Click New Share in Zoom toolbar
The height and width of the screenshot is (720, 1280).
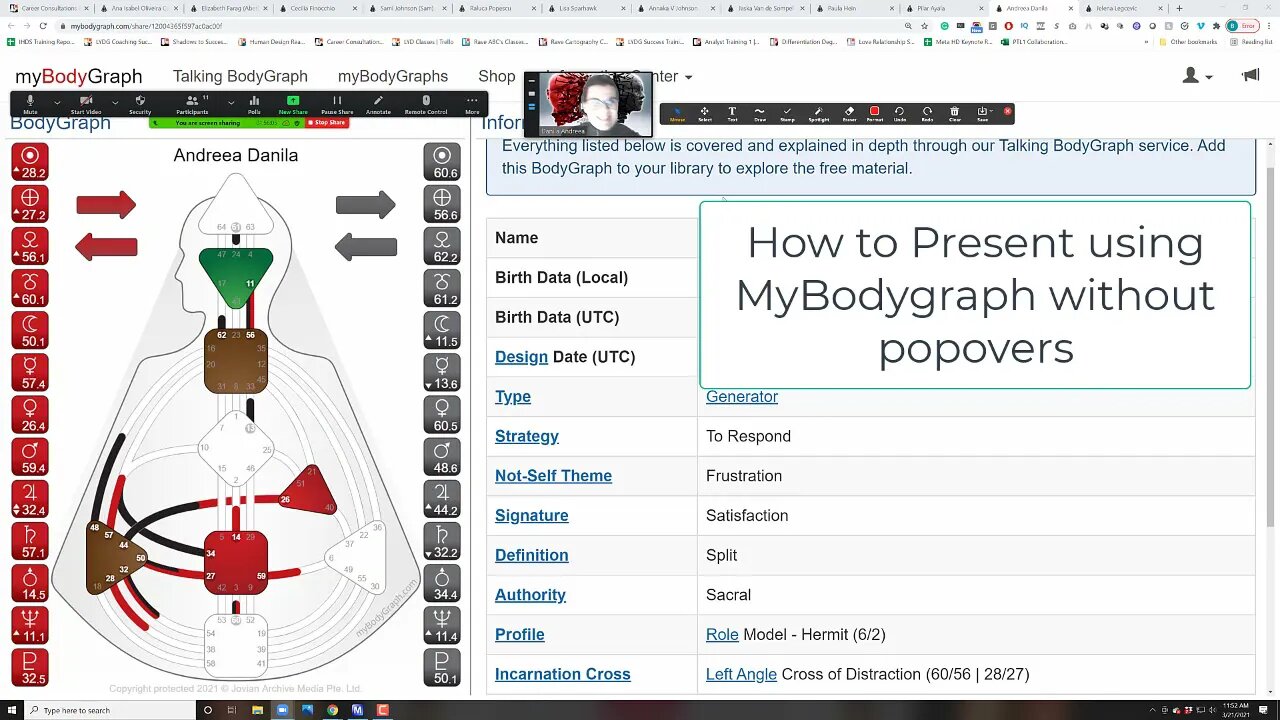293,104
